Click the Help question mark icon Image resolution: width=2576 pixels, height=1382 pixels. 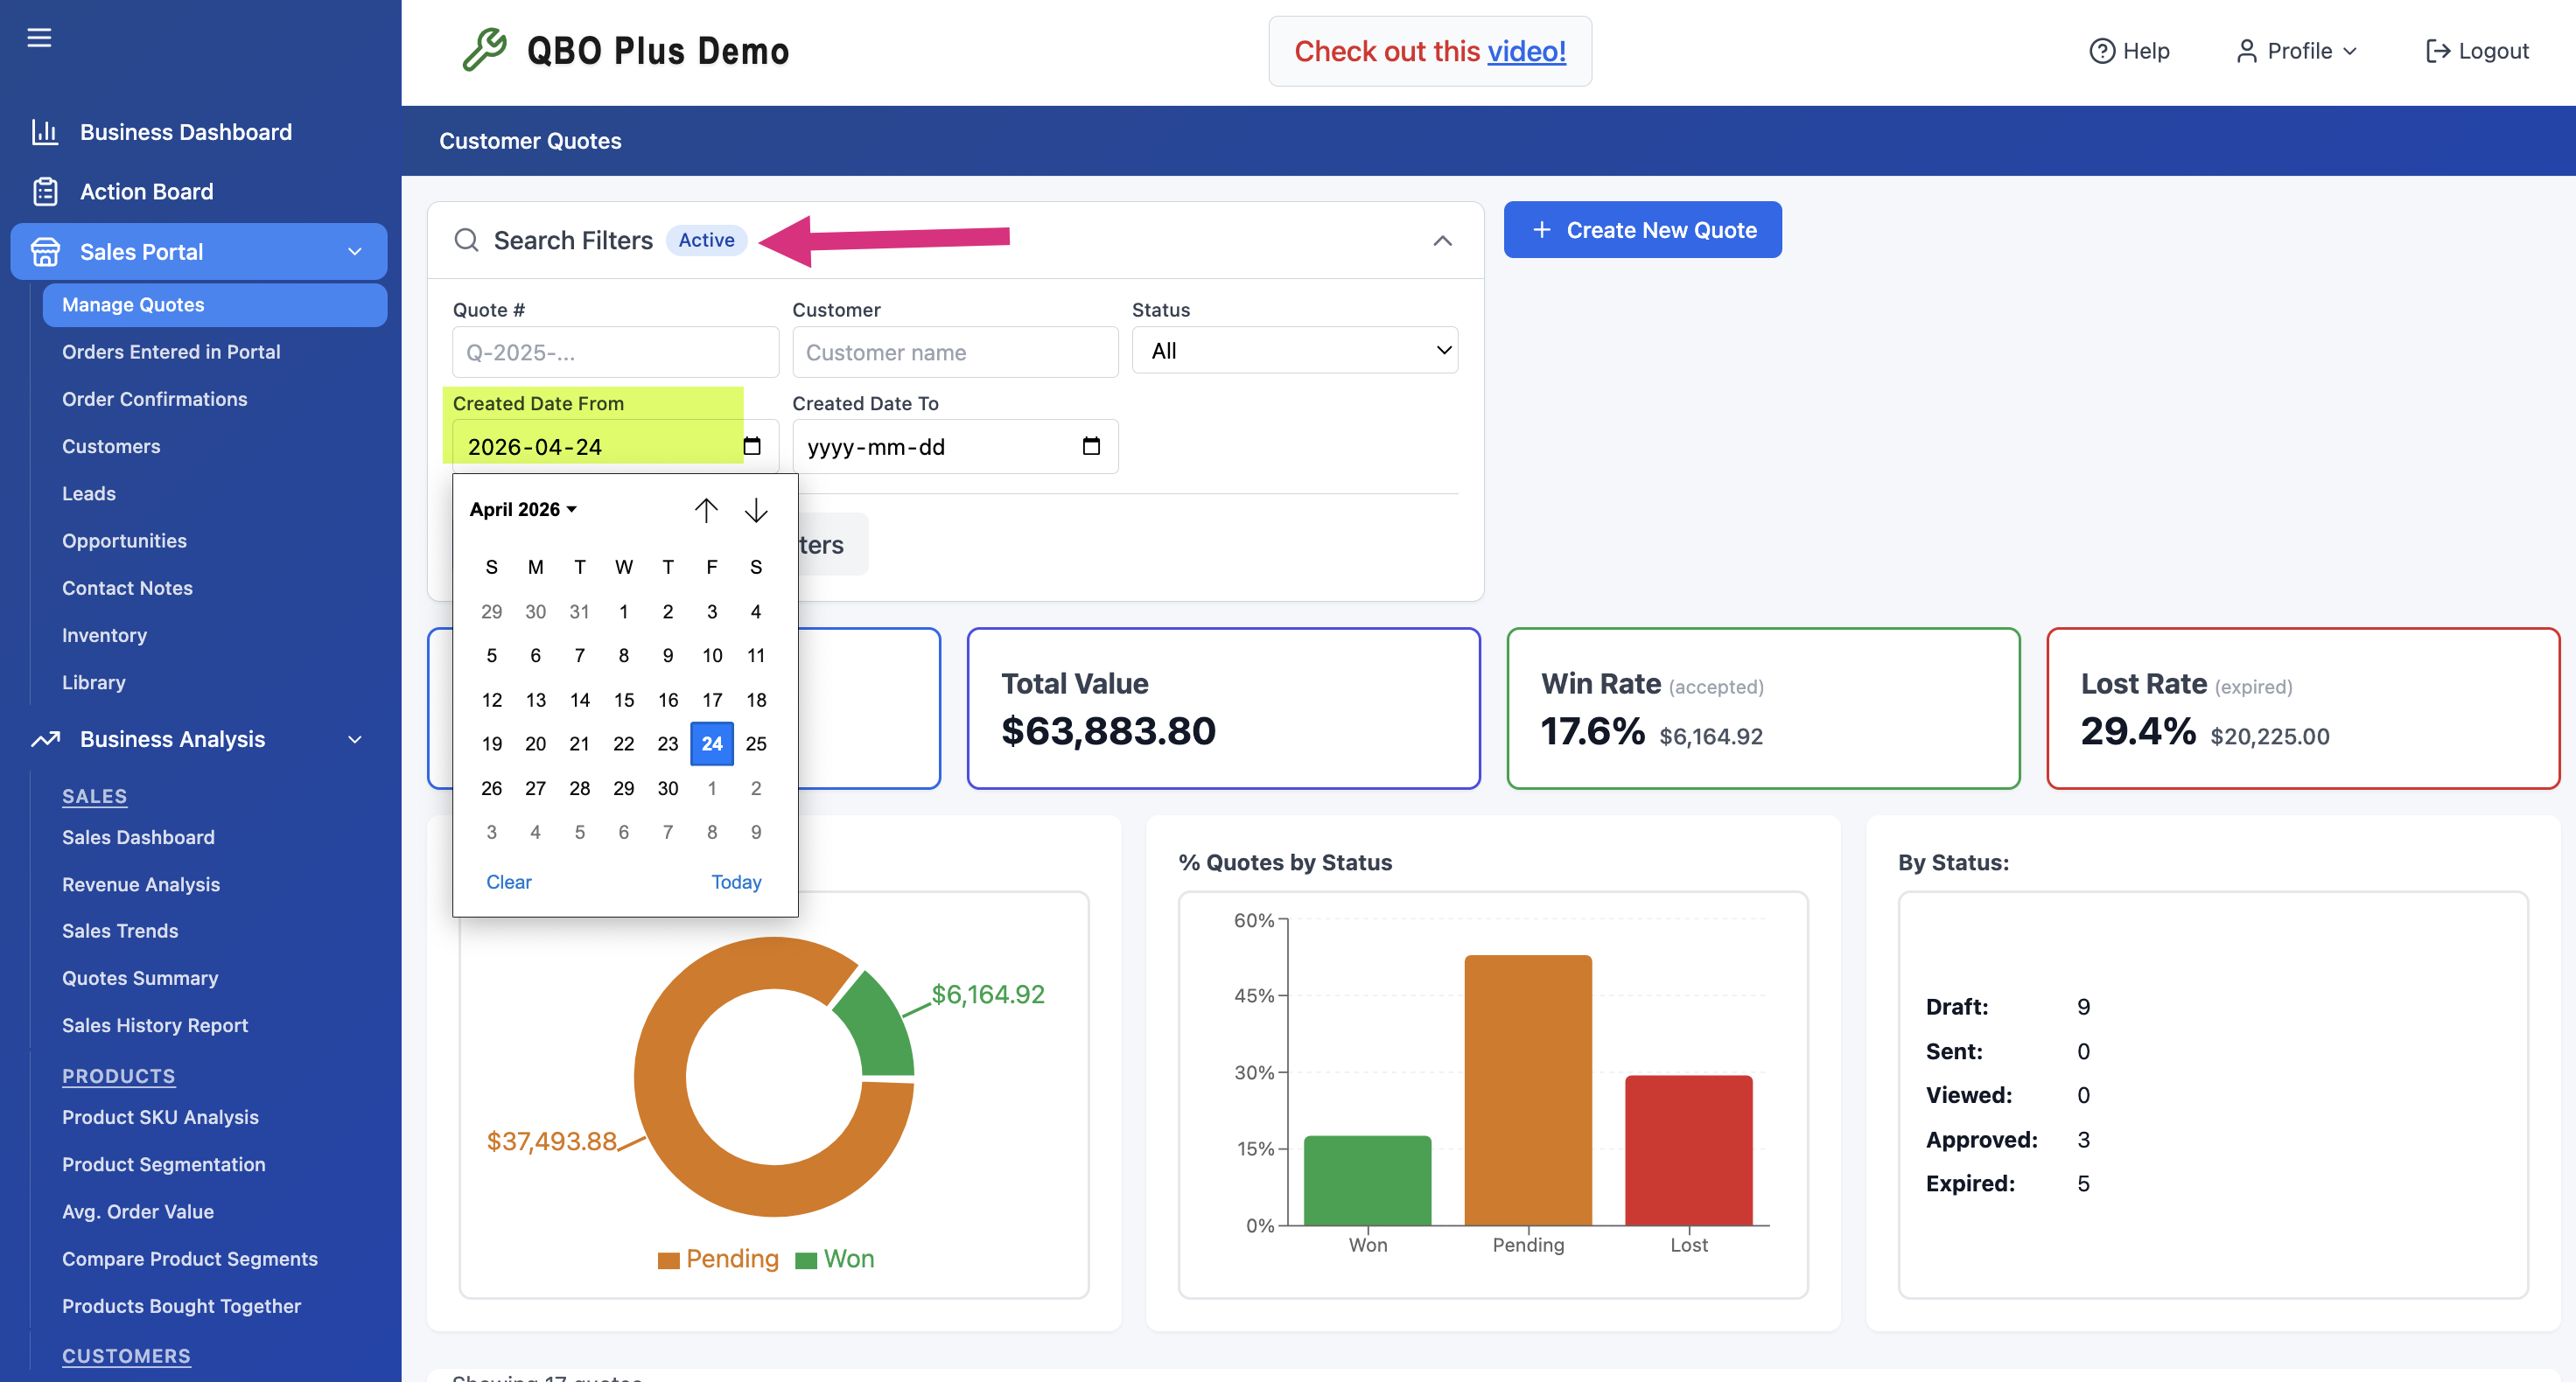(2101, 51)
